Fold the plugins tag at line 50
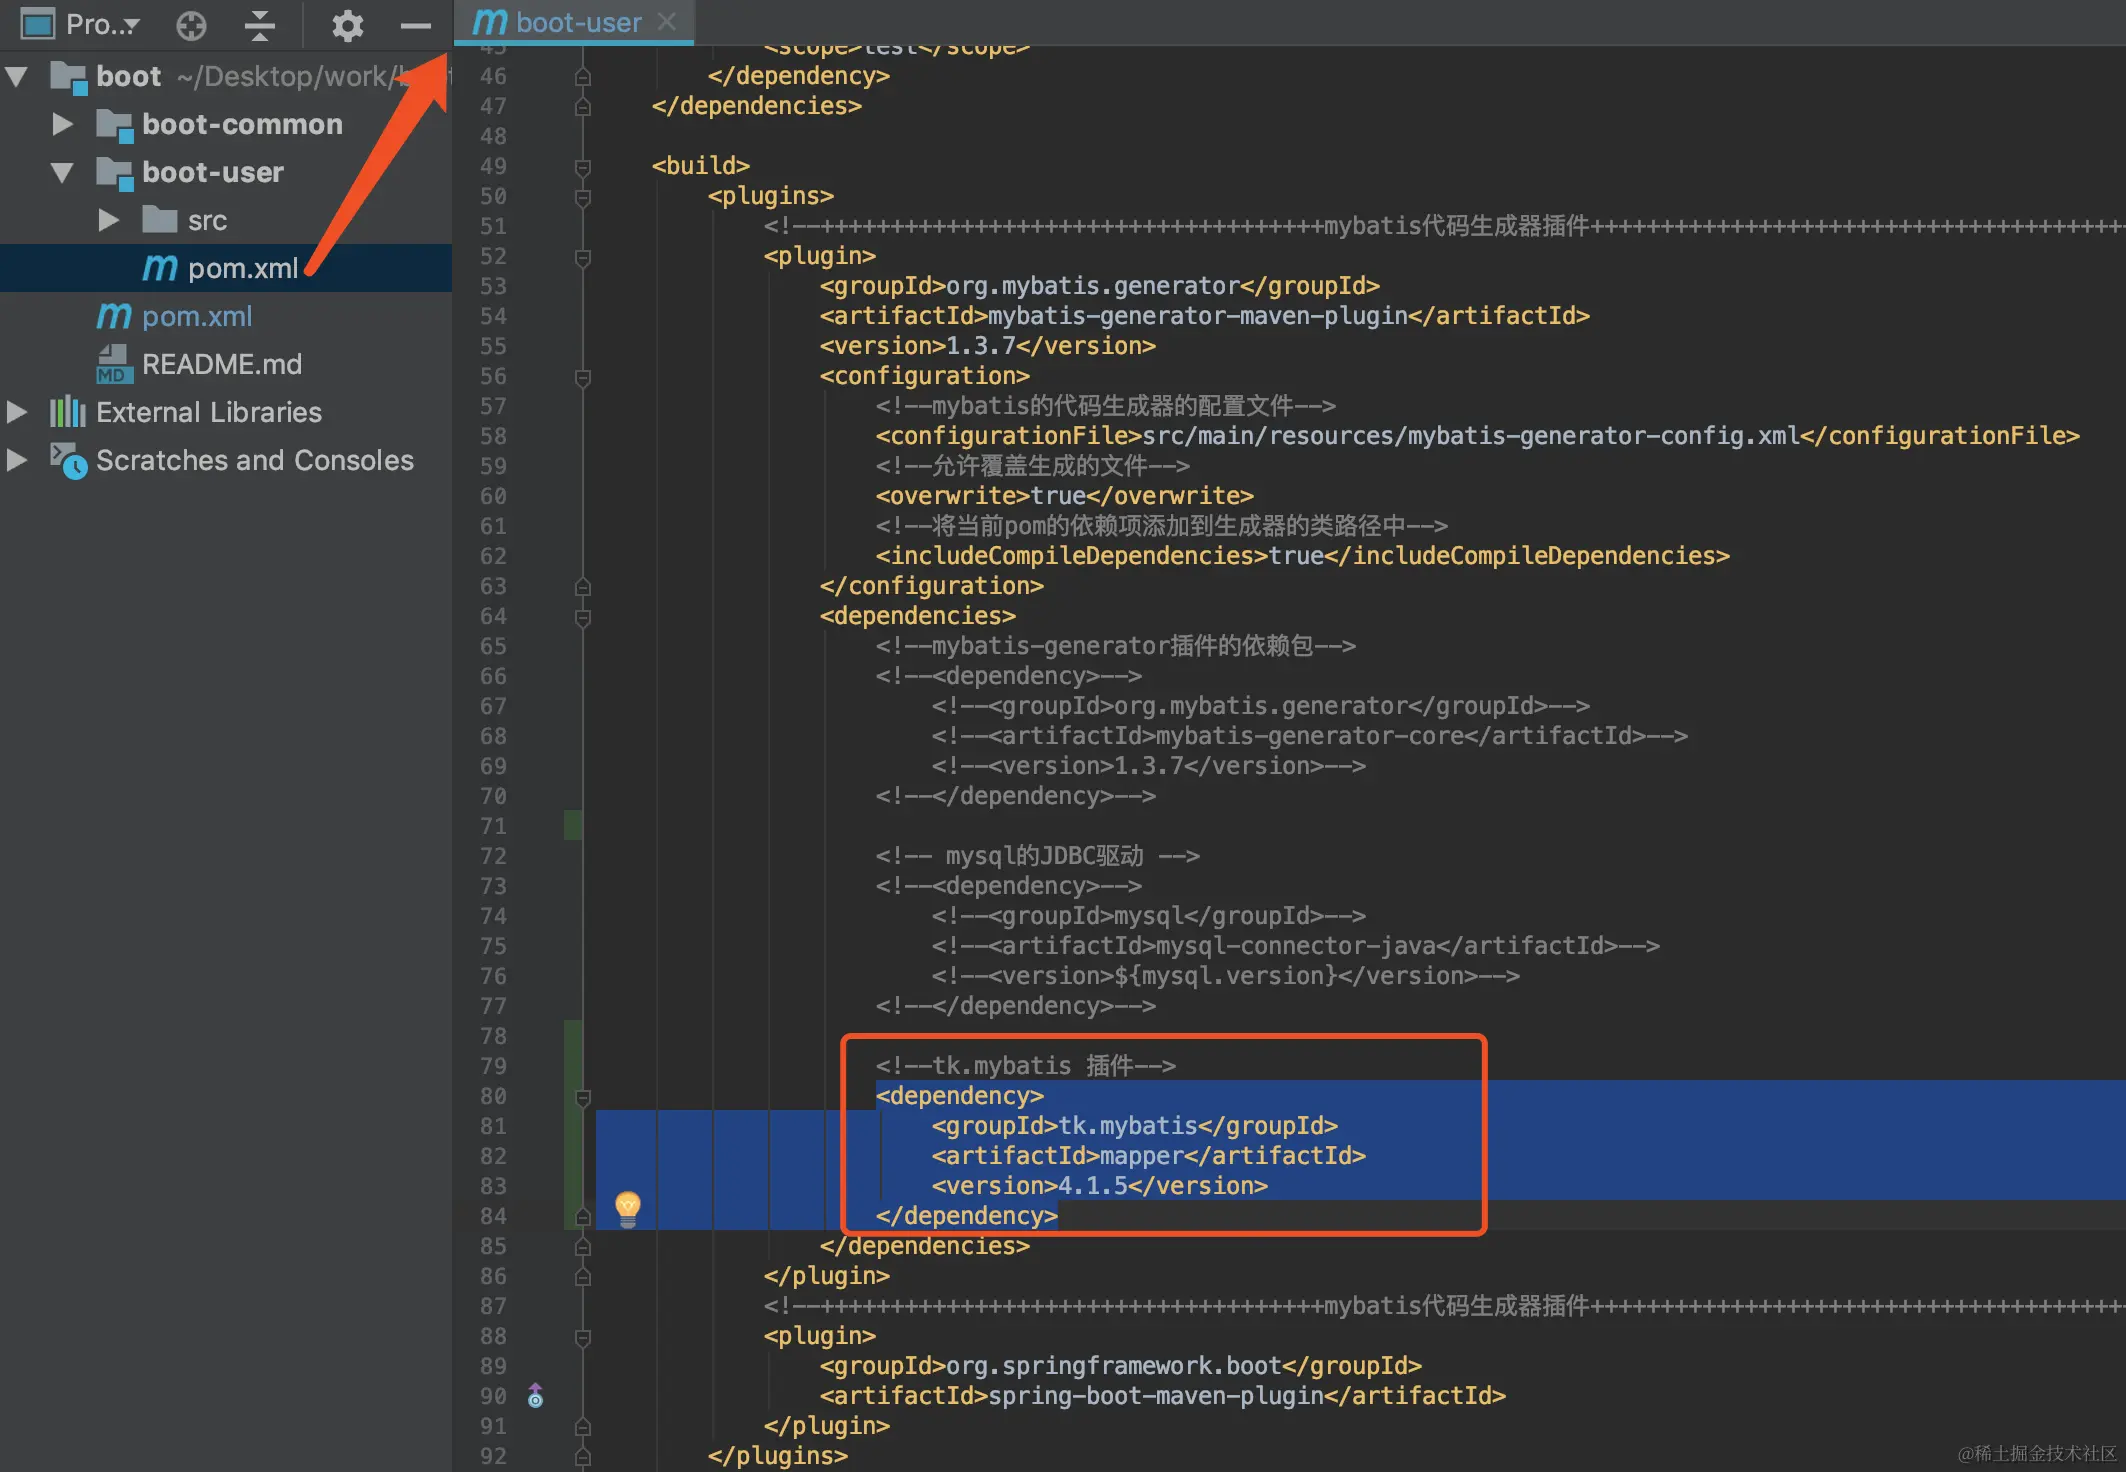 pos(583,197)
